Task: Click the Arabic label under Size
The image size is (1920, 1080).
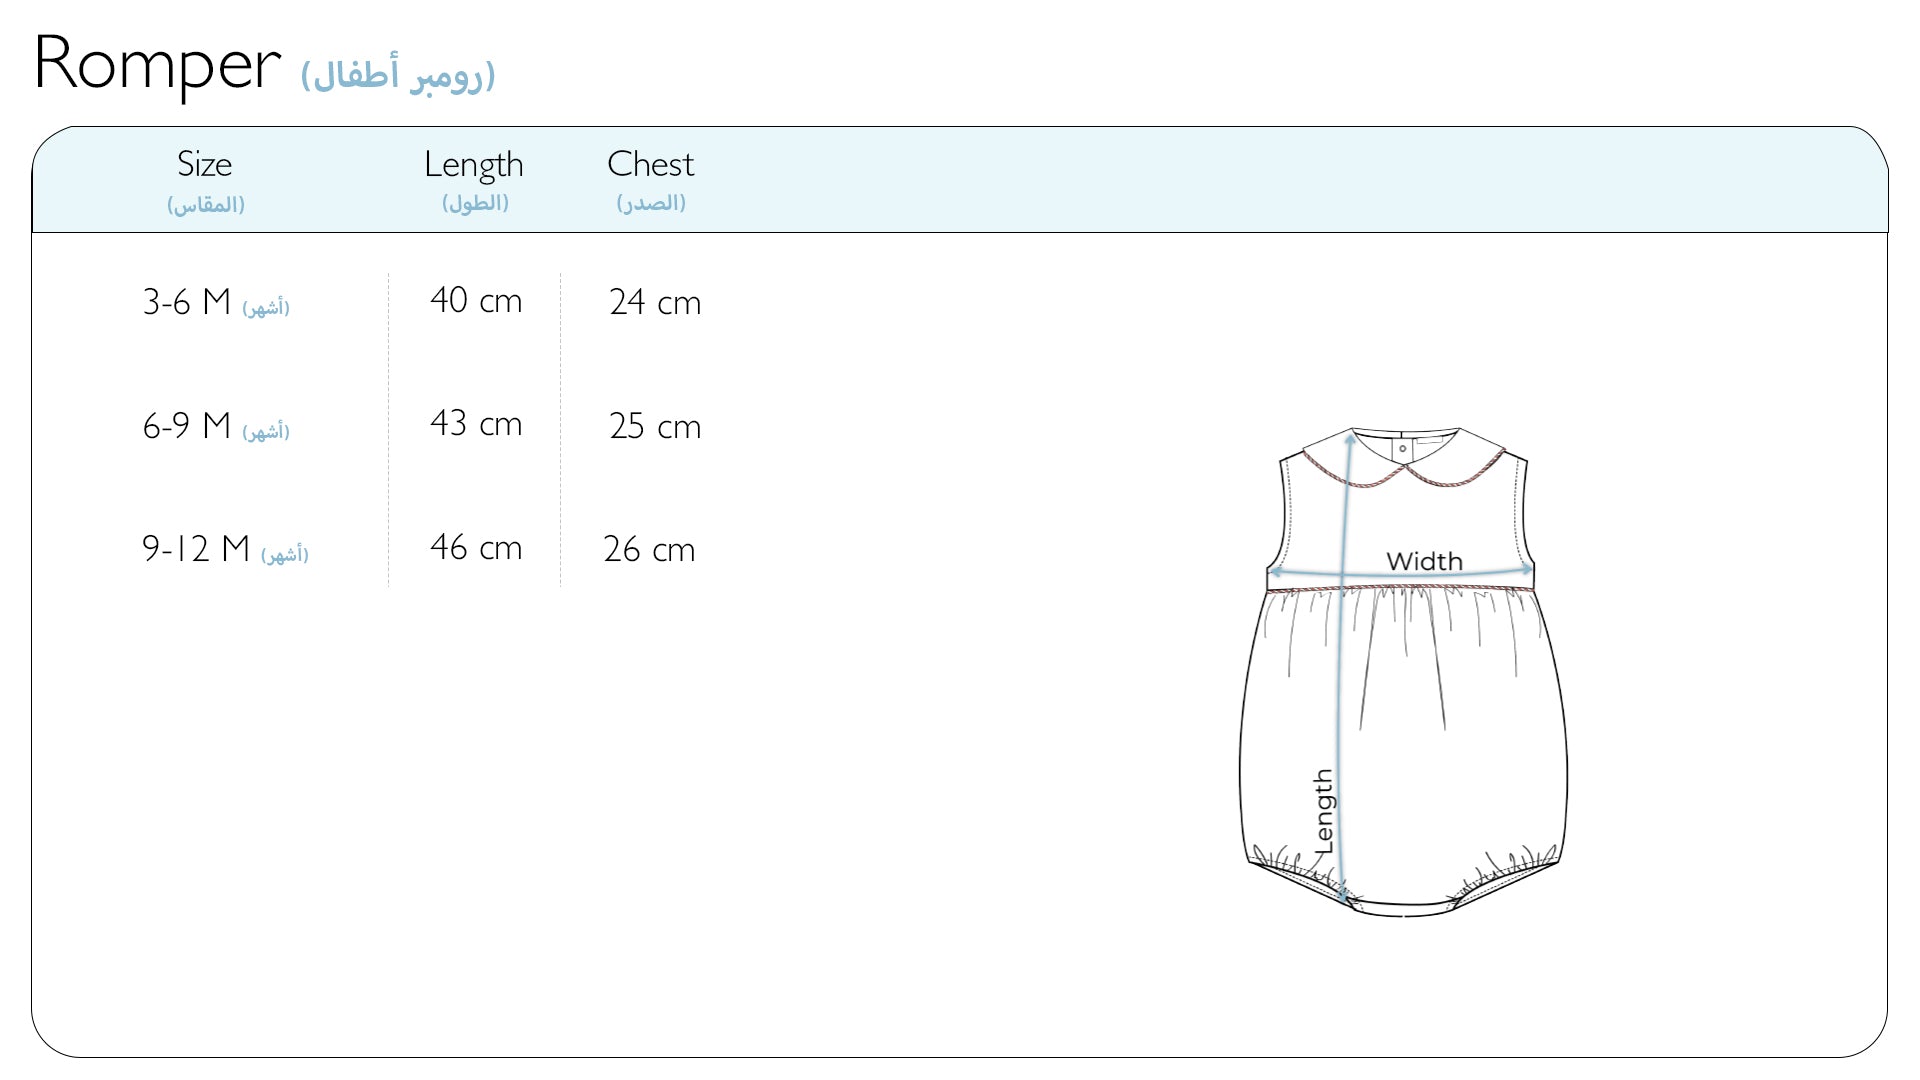Action: [x=206, y=205]
